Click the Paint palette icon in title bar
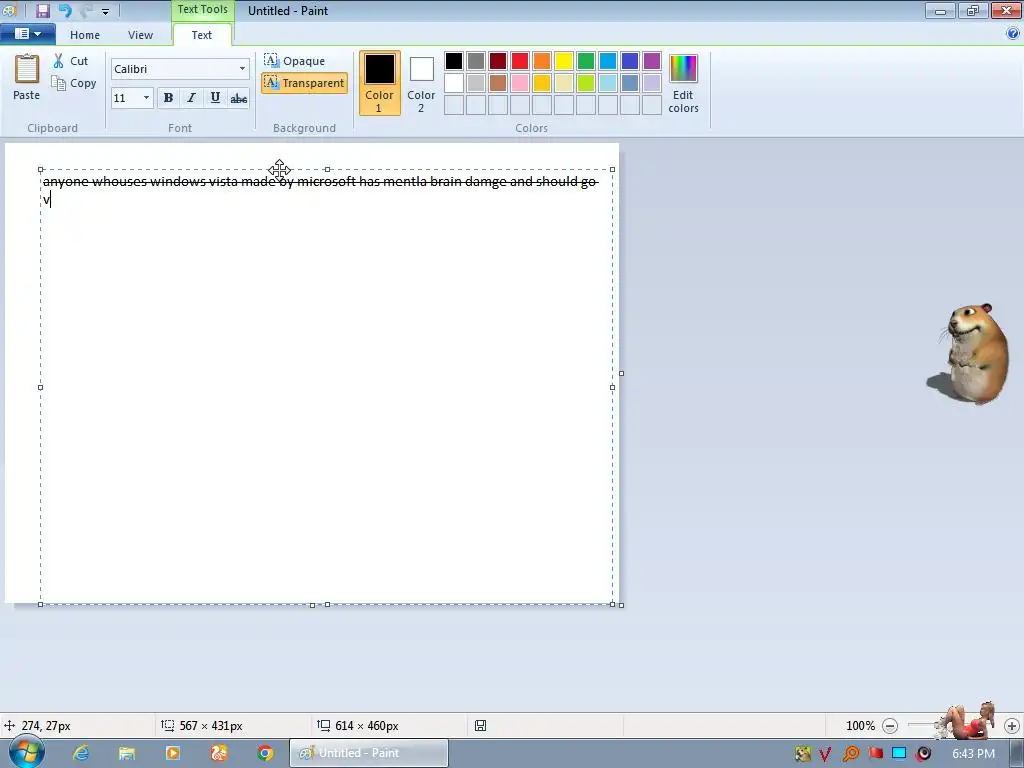Viewport: 1024px width, 768px height. (x=8, y=10)
